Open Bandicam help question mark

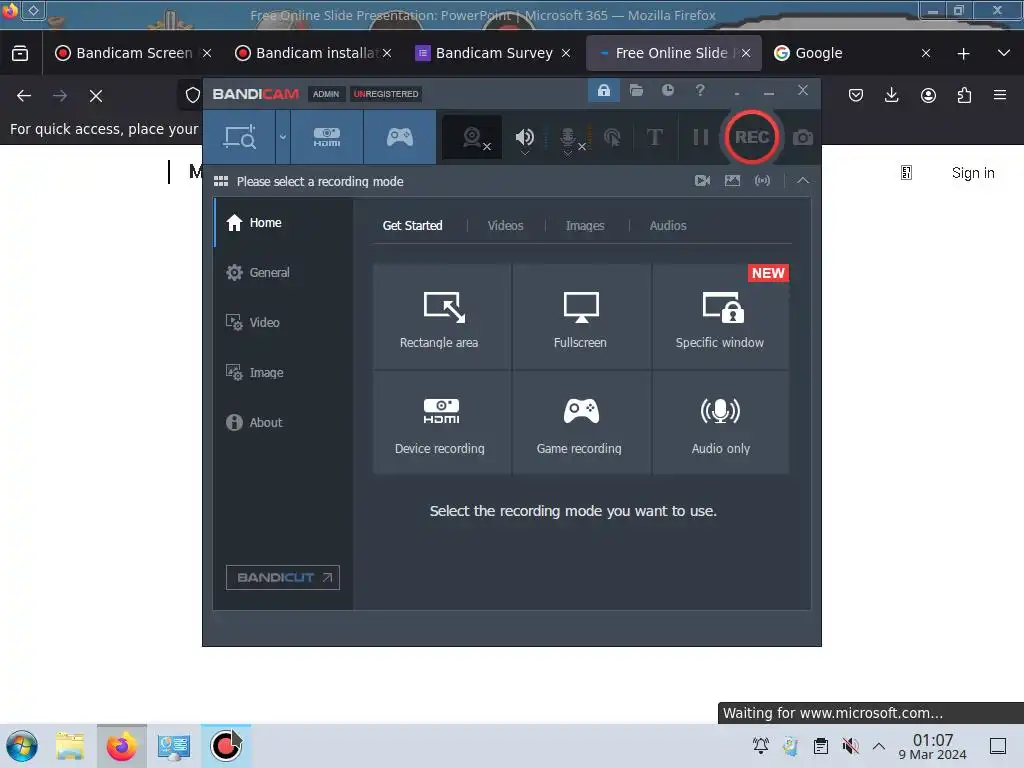coord(699,90)
